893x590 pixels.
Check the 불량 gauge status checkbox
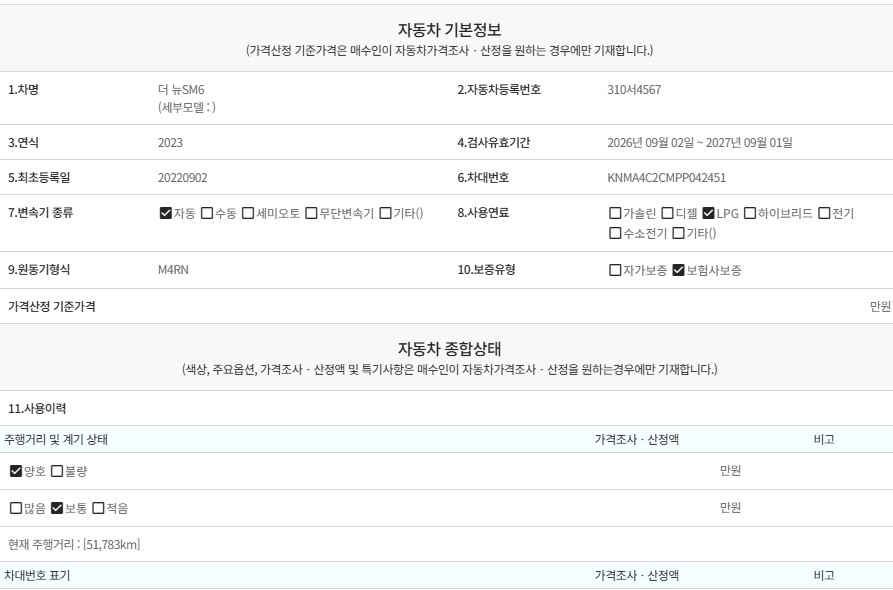57,471
